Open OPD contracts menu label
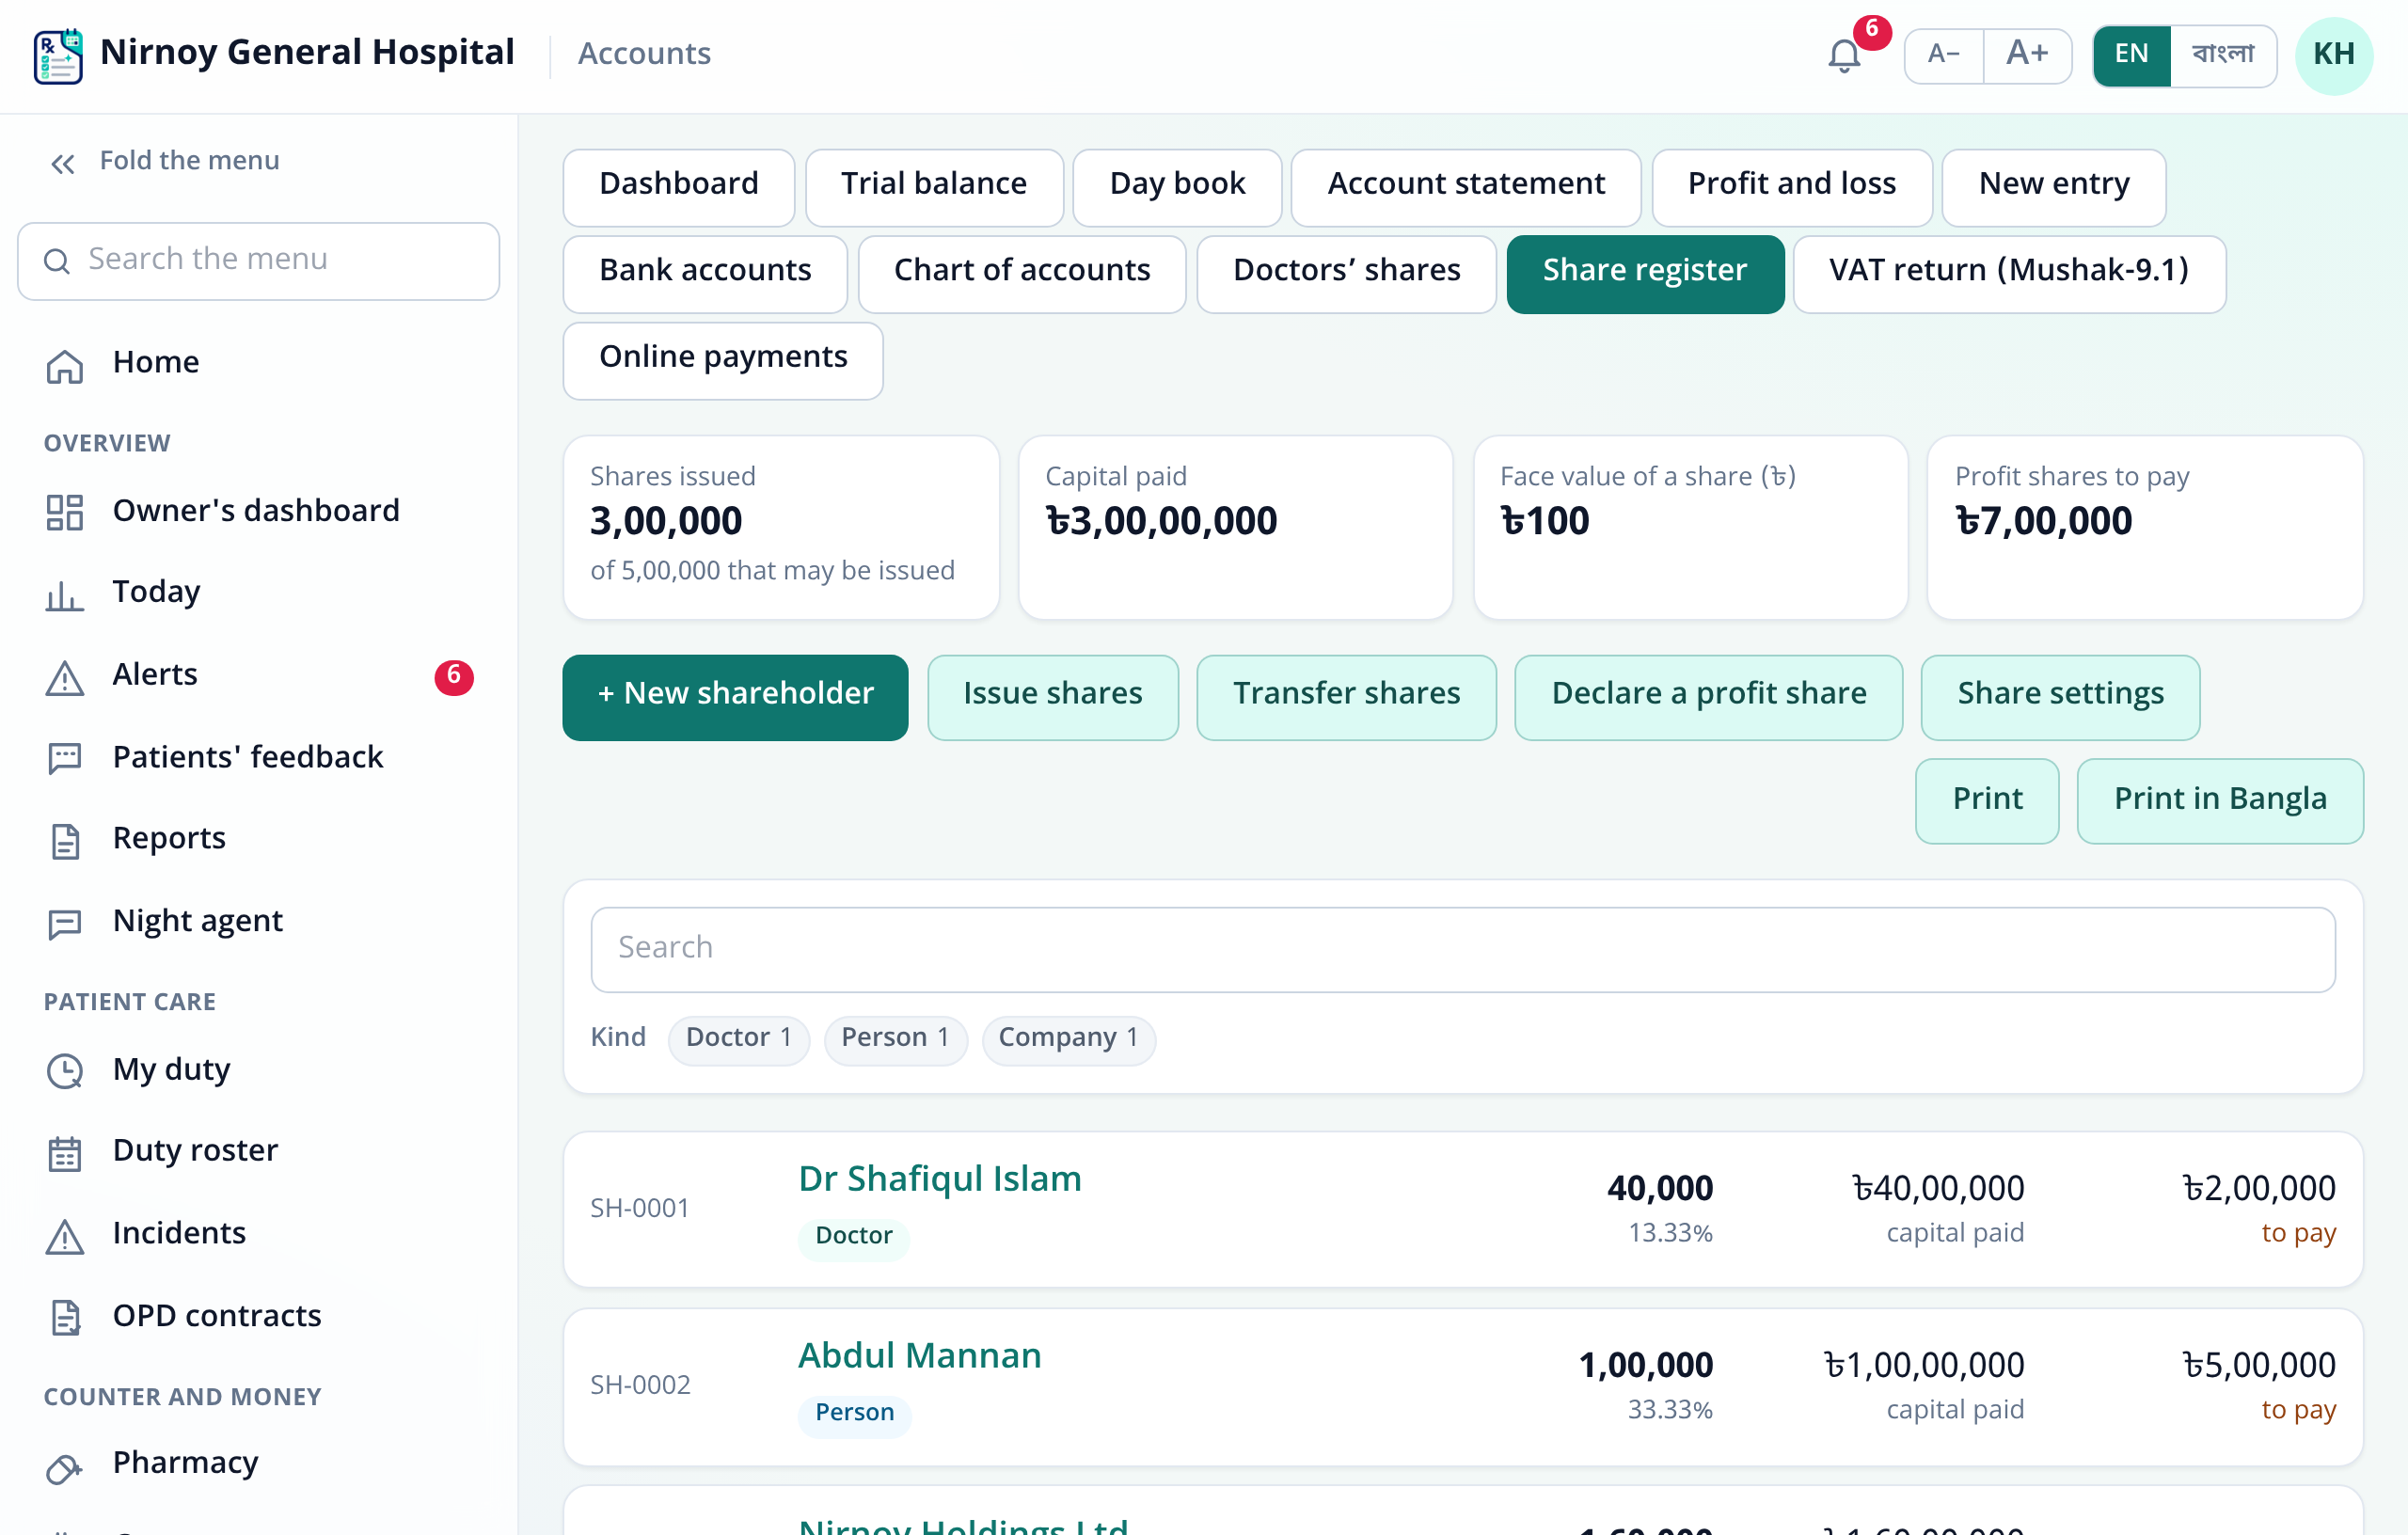This screenshot has width=2408, height=1535. tap(216, 1316)
